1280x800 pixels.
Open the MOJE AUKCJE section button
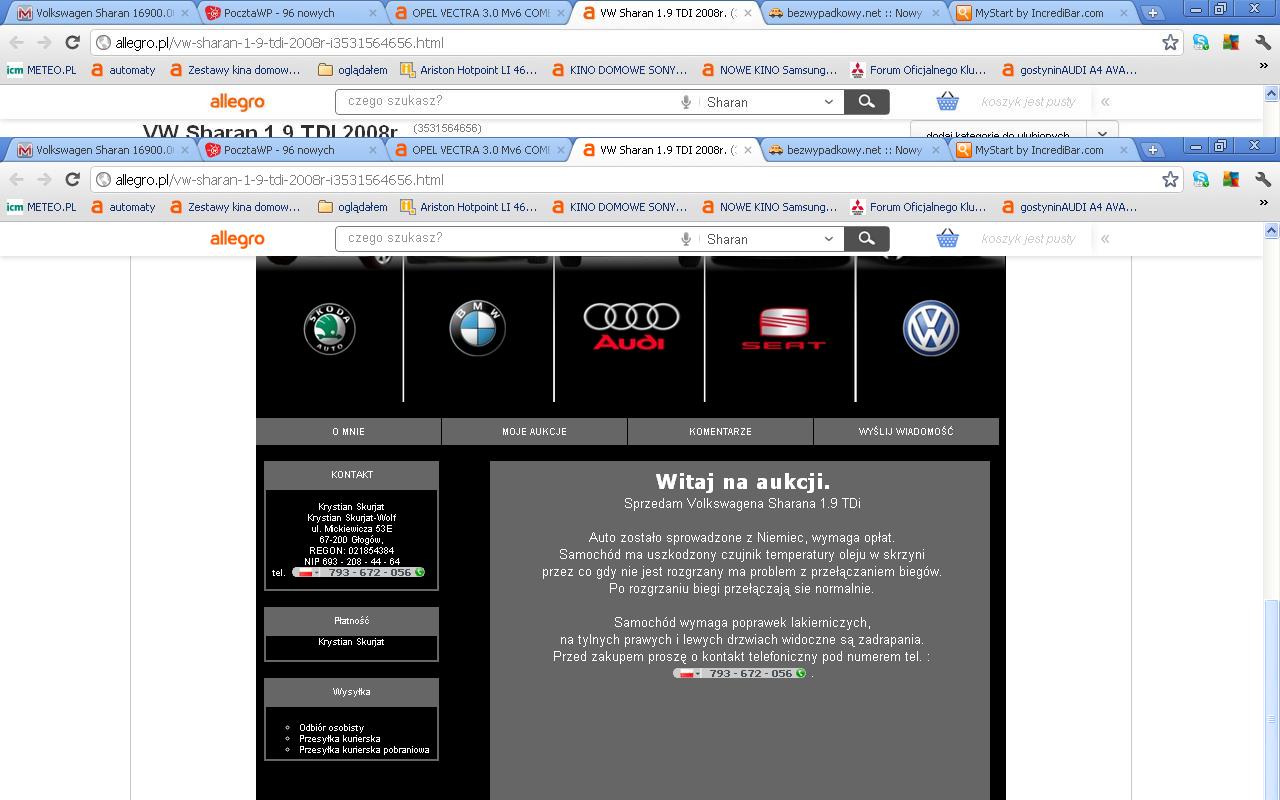coord(534,432)
